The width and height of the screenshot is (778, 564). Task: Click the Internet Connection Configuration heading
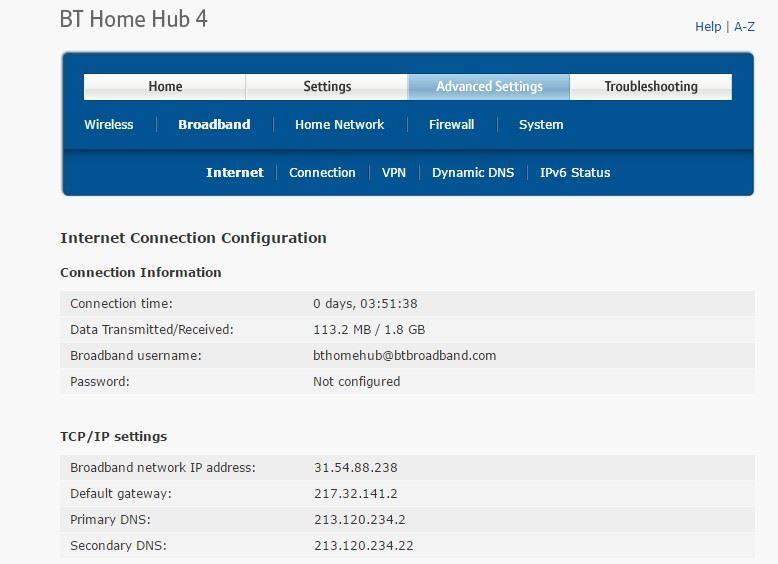pos(194,238)
